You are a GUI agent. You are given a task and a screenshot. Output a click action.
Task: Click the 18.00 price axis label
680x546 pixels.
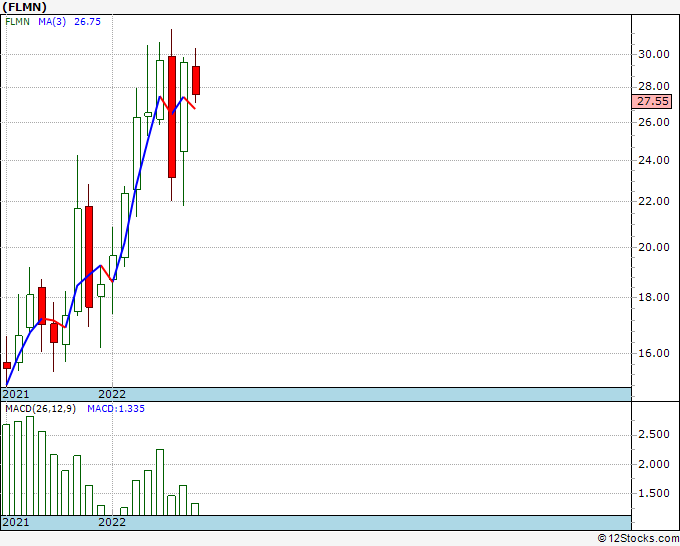(x=654, y=298)
